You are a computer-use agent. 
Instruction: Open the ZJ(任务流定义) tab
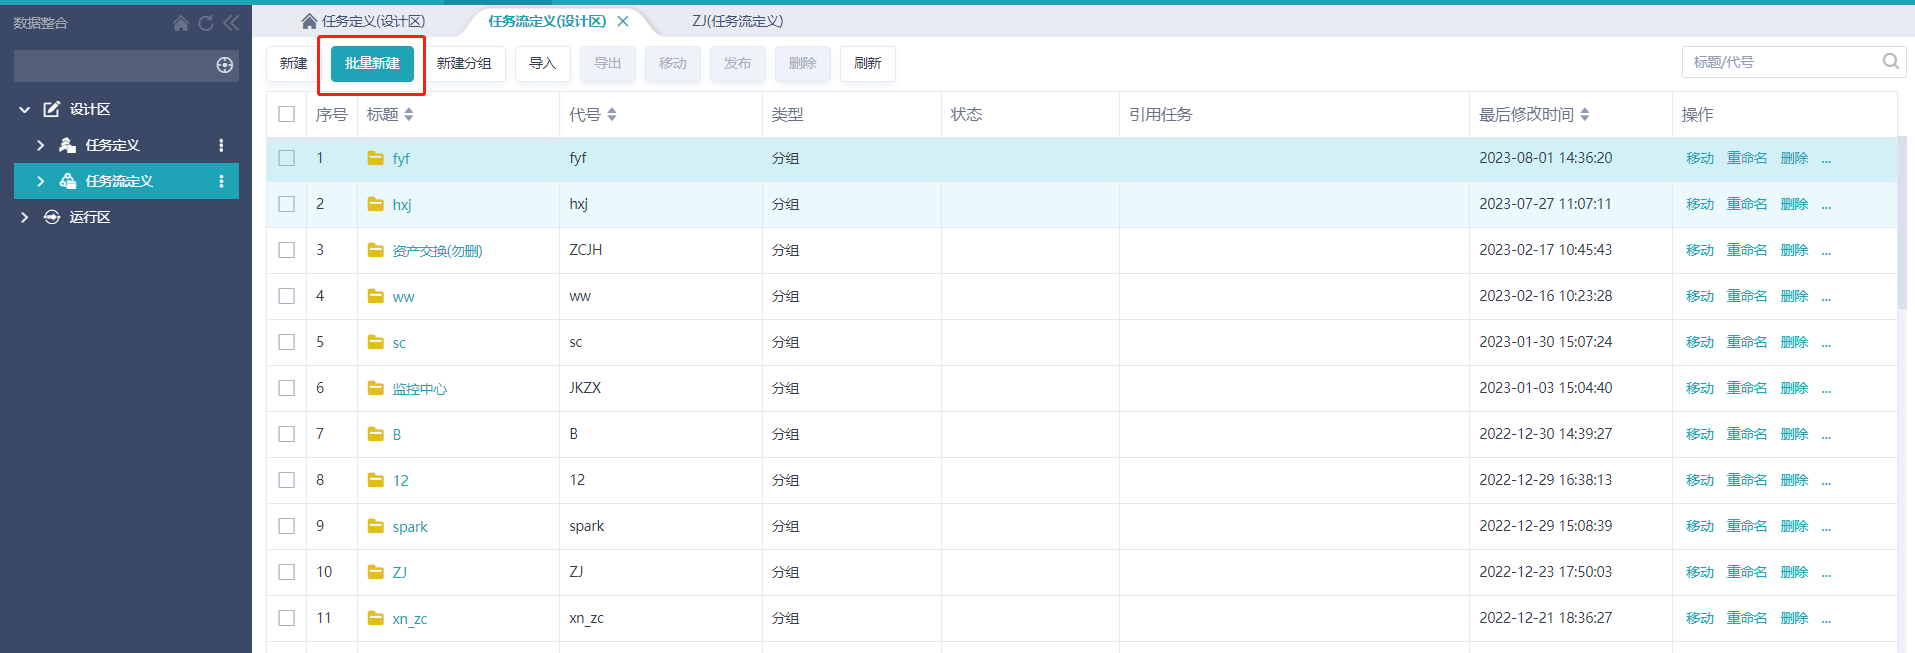(738, 21)
